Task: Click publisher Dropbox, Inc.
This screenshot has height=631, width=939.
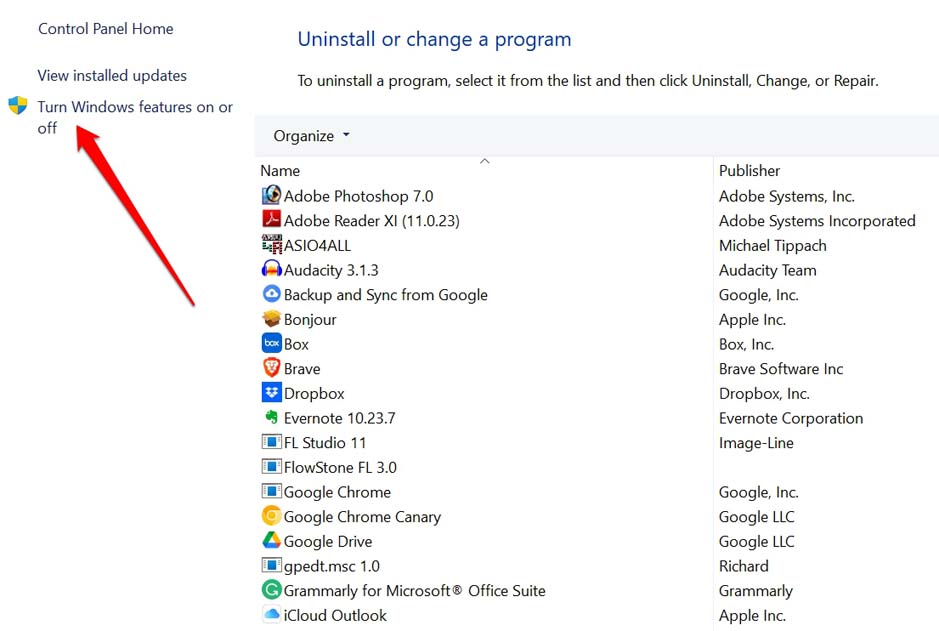Action: 764,393
